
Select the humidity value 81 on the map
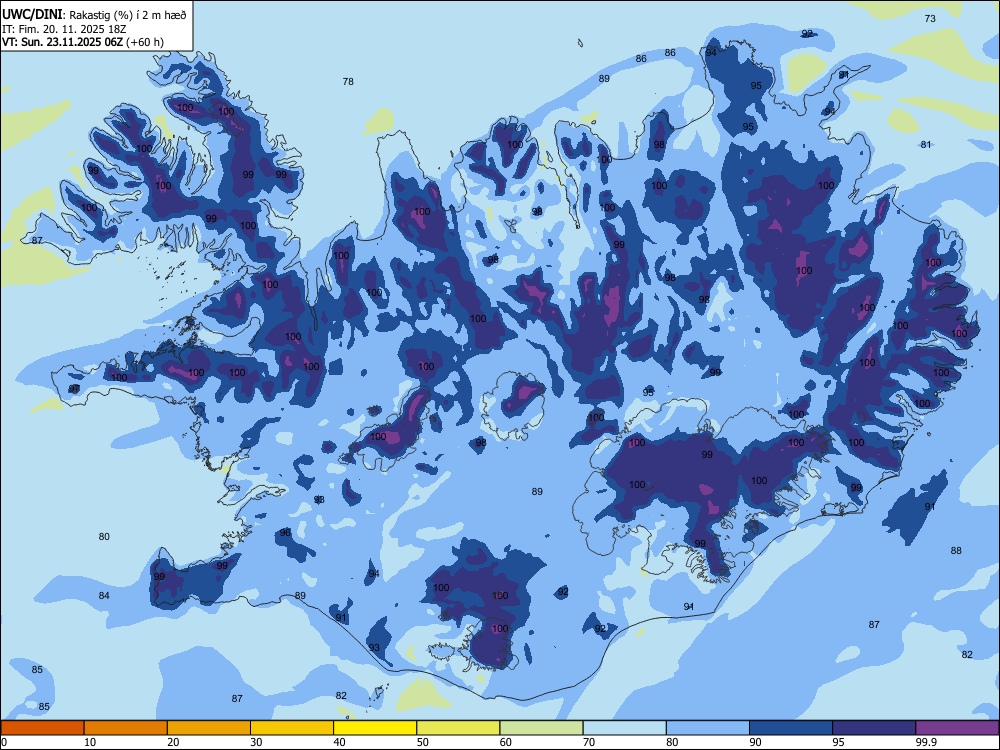[x=926, y=145]
